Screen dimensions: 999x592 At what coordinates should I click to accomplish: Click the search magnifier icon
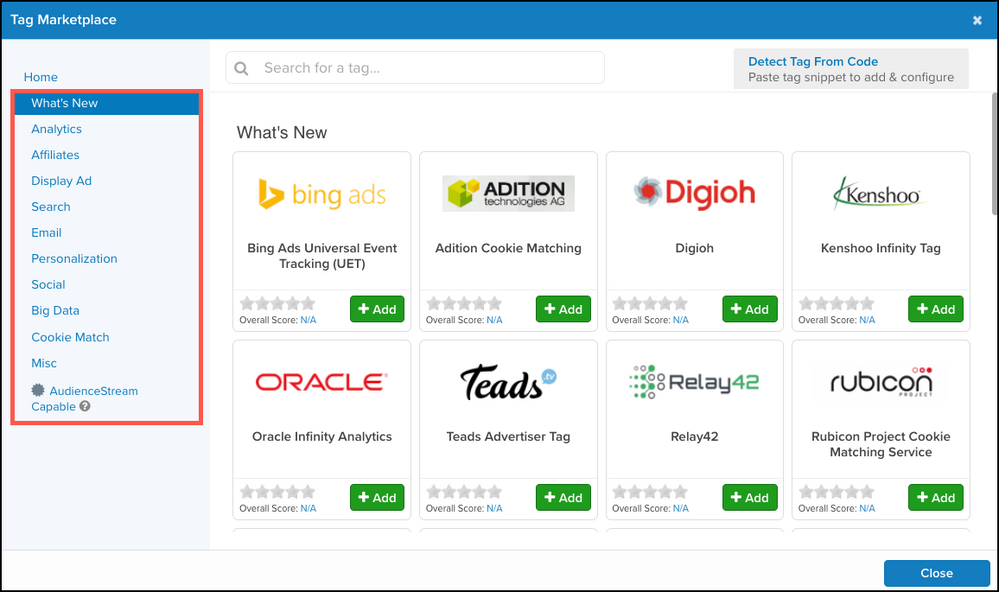click(x=241, y=69)
